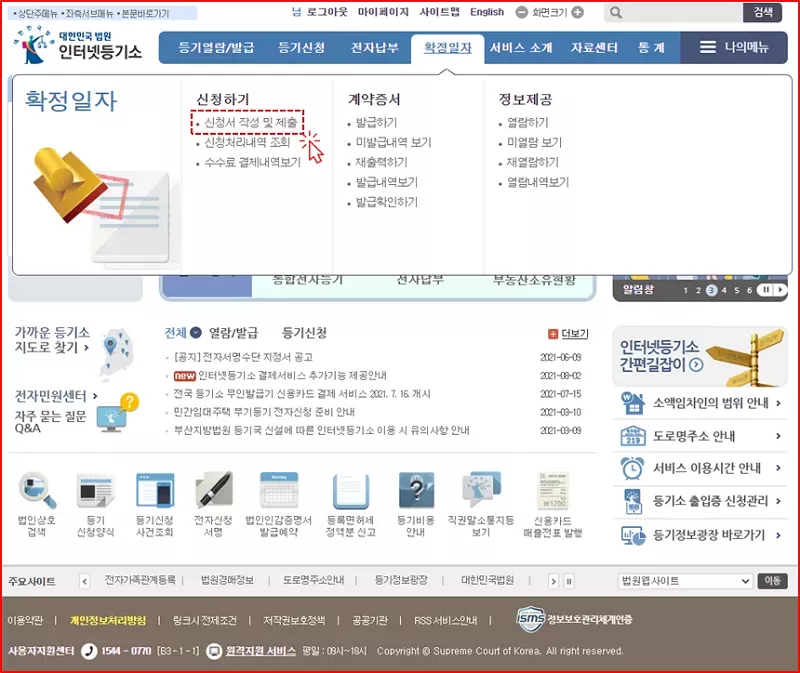Viewport: 800px width, 673px height.
Task: Click the 이동 button
Action: tap(772, 581)
